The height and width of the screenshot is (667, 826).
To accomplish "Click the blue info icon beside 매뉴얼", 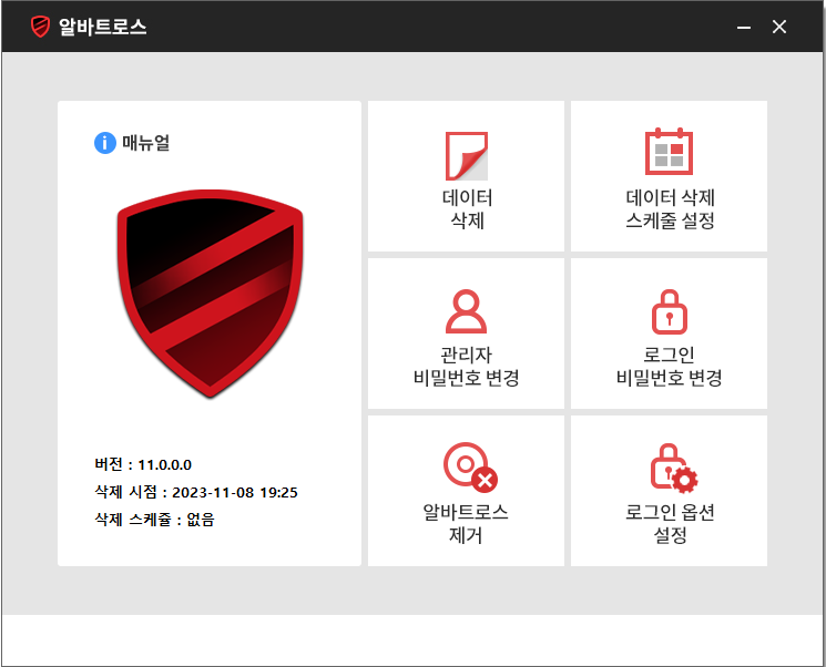I will point(104,143).
